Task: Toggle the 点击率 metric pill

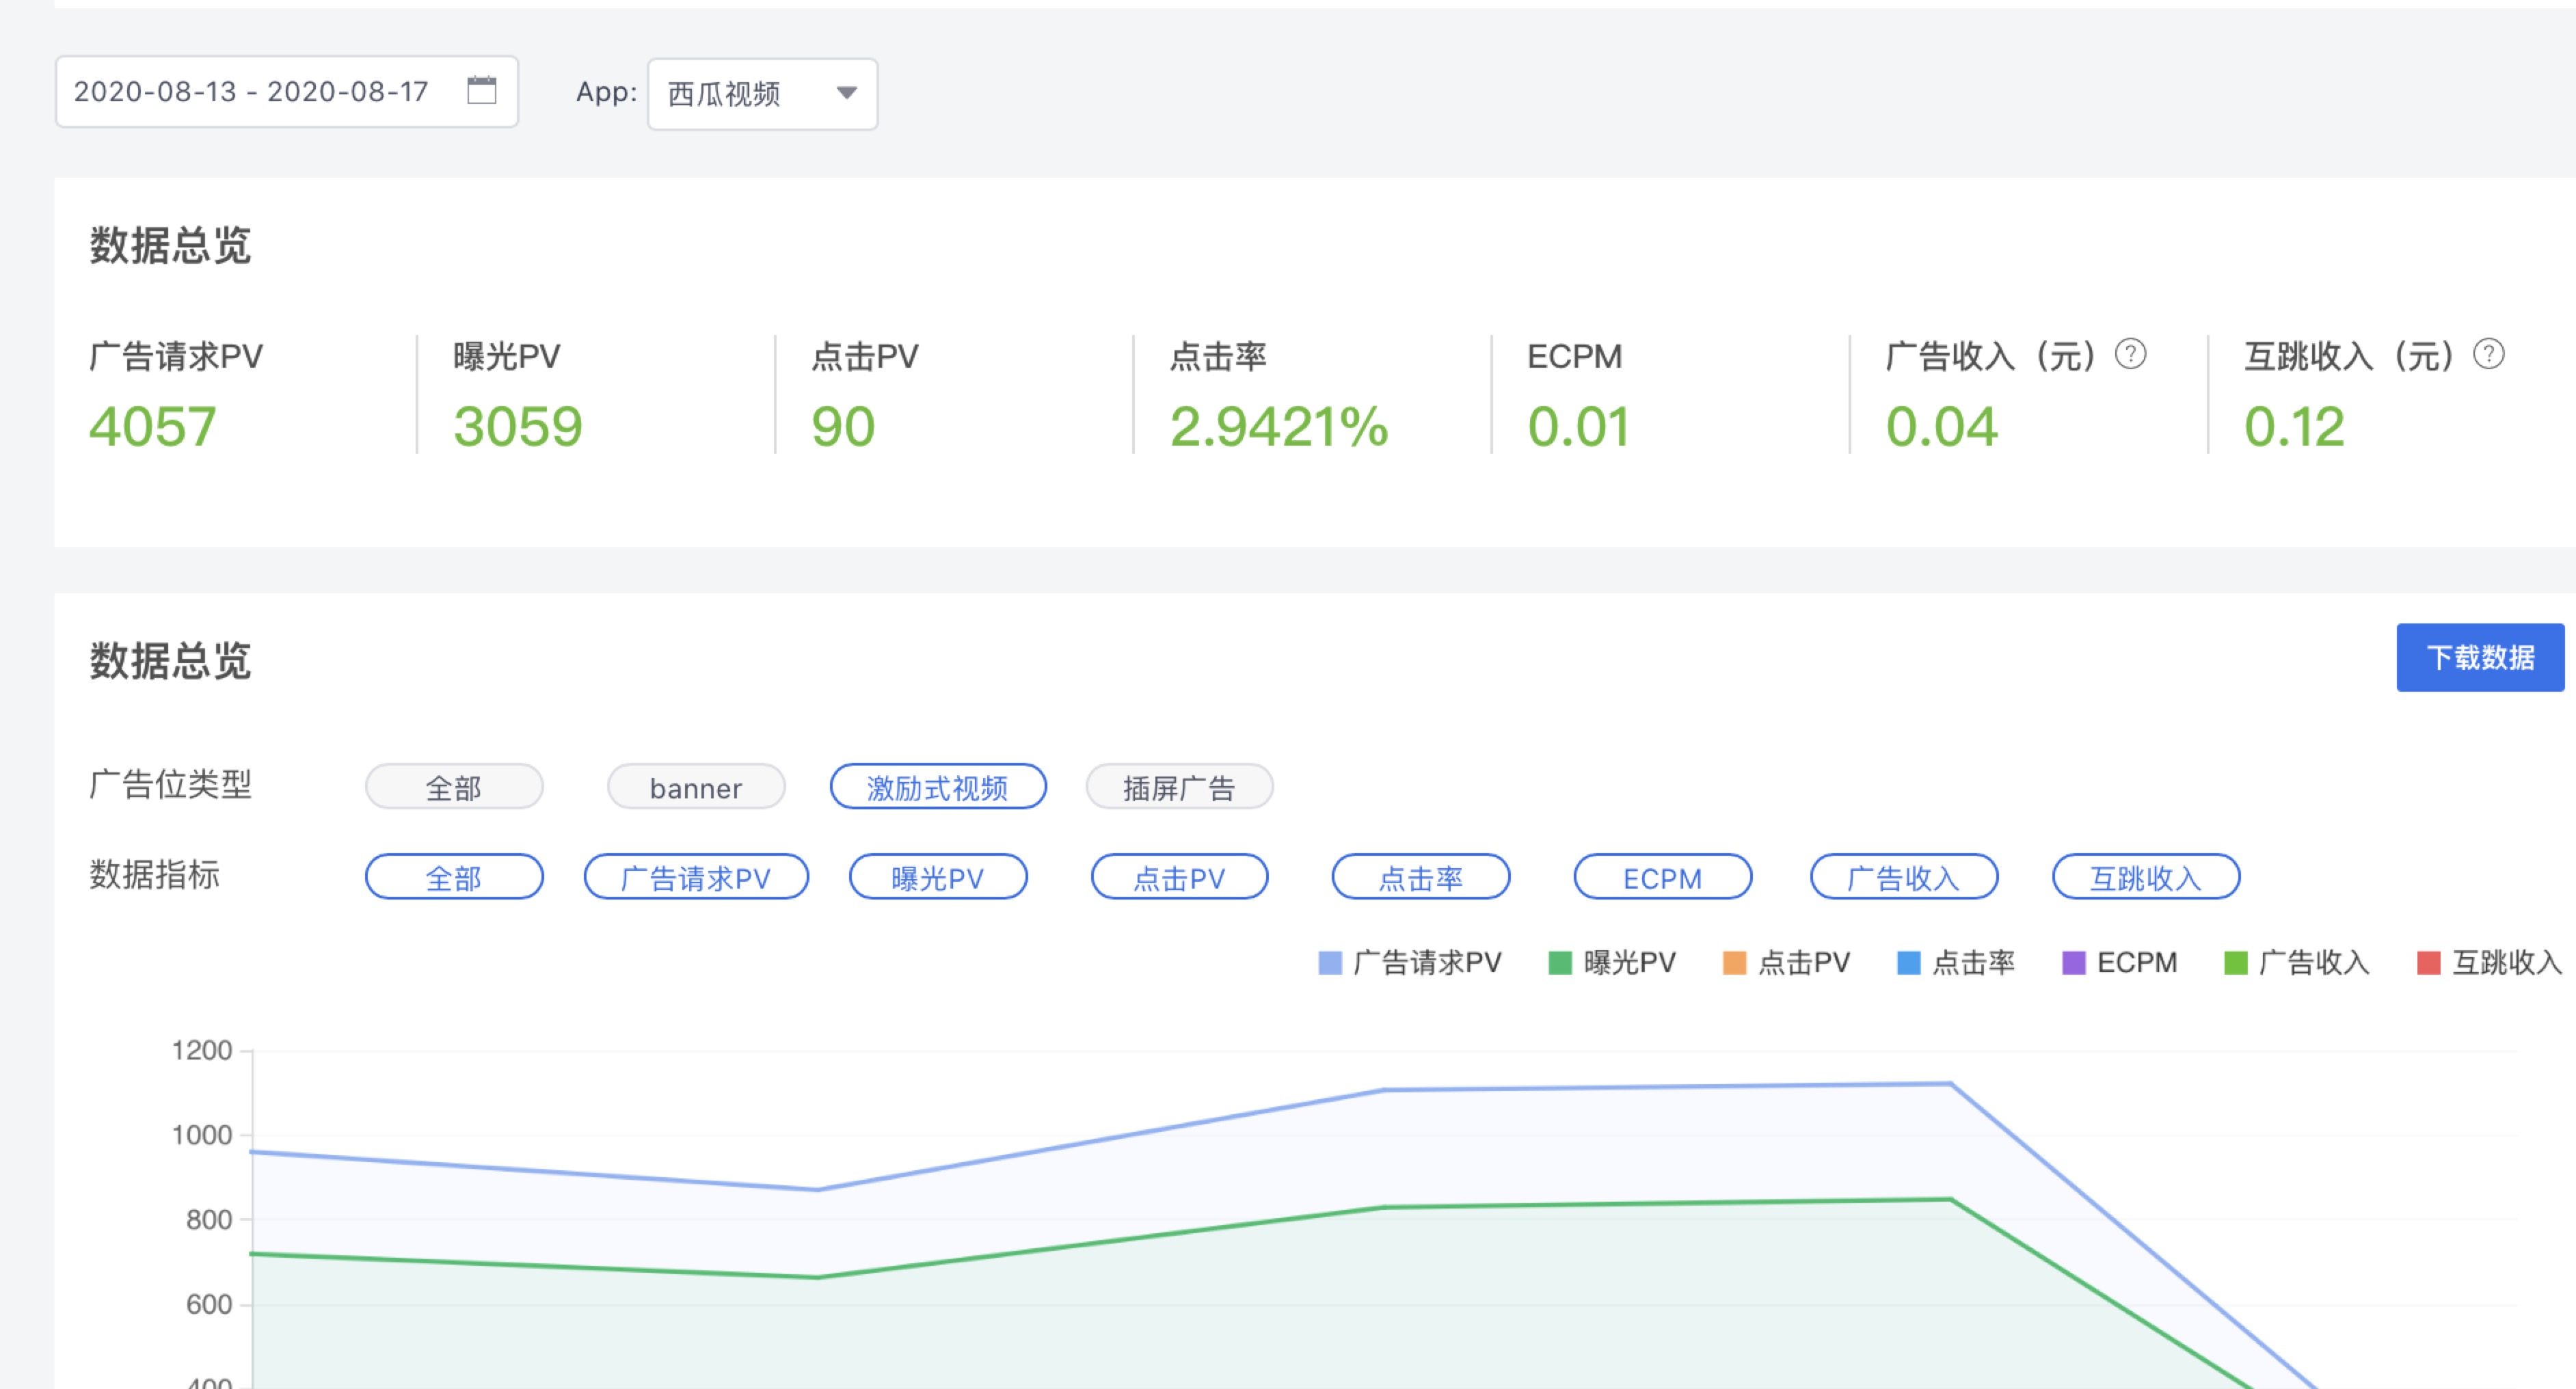Action: click(1420, 877)
